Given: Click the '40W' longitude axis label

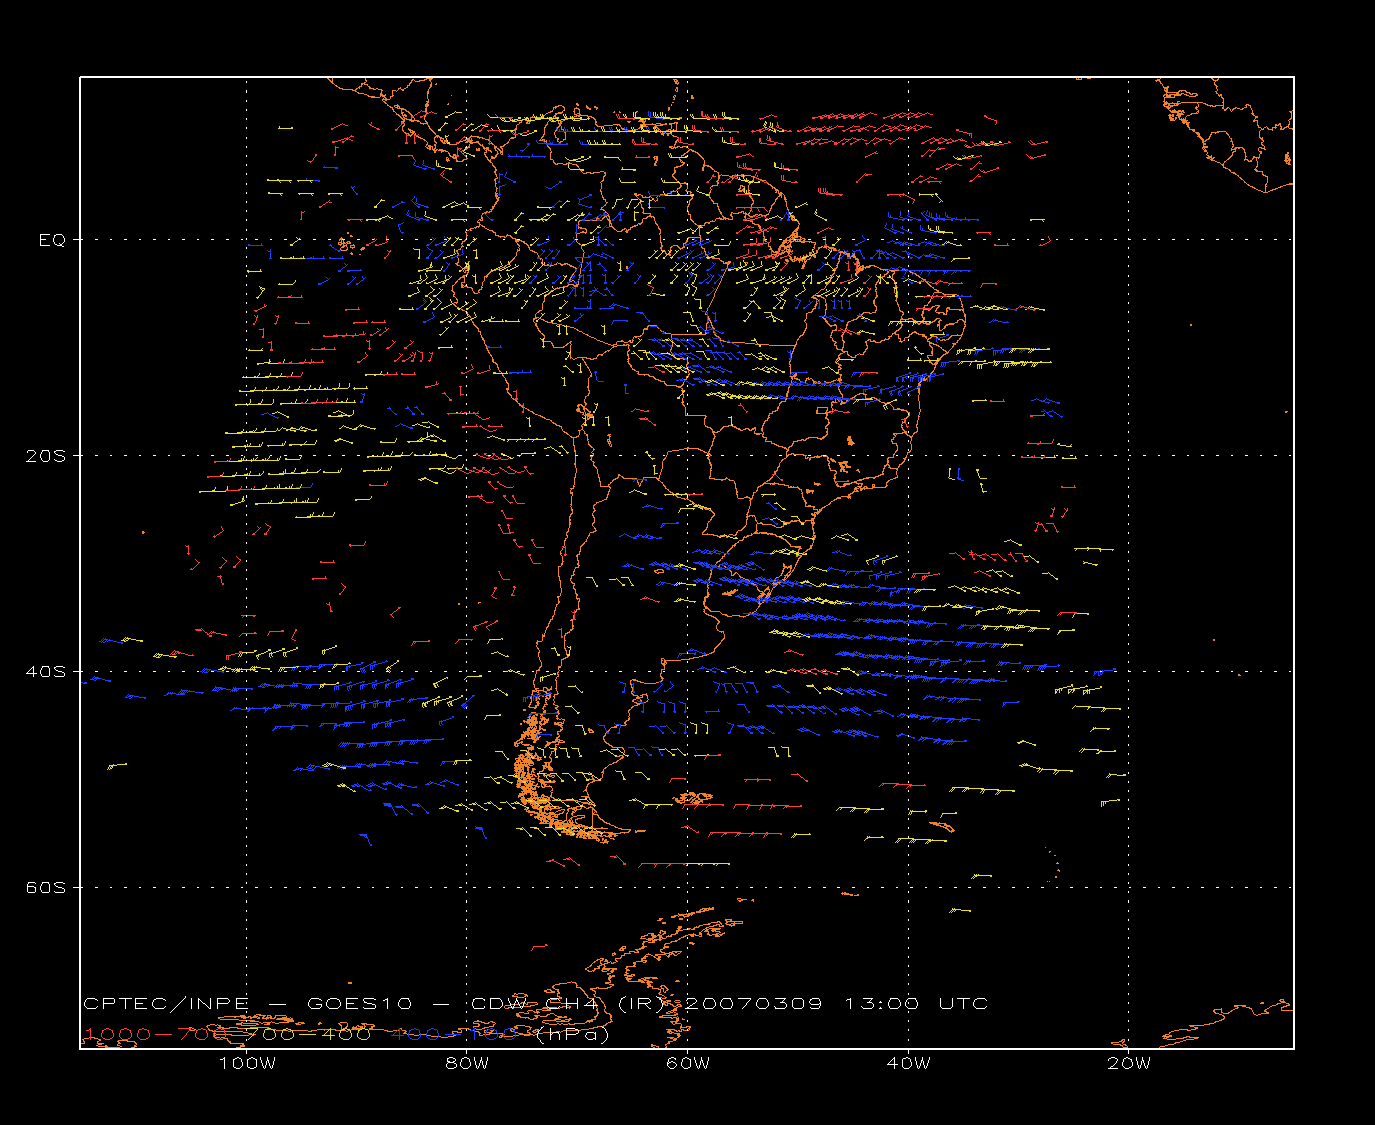Looking at the screenshot, I should [x=909, y=1064].
